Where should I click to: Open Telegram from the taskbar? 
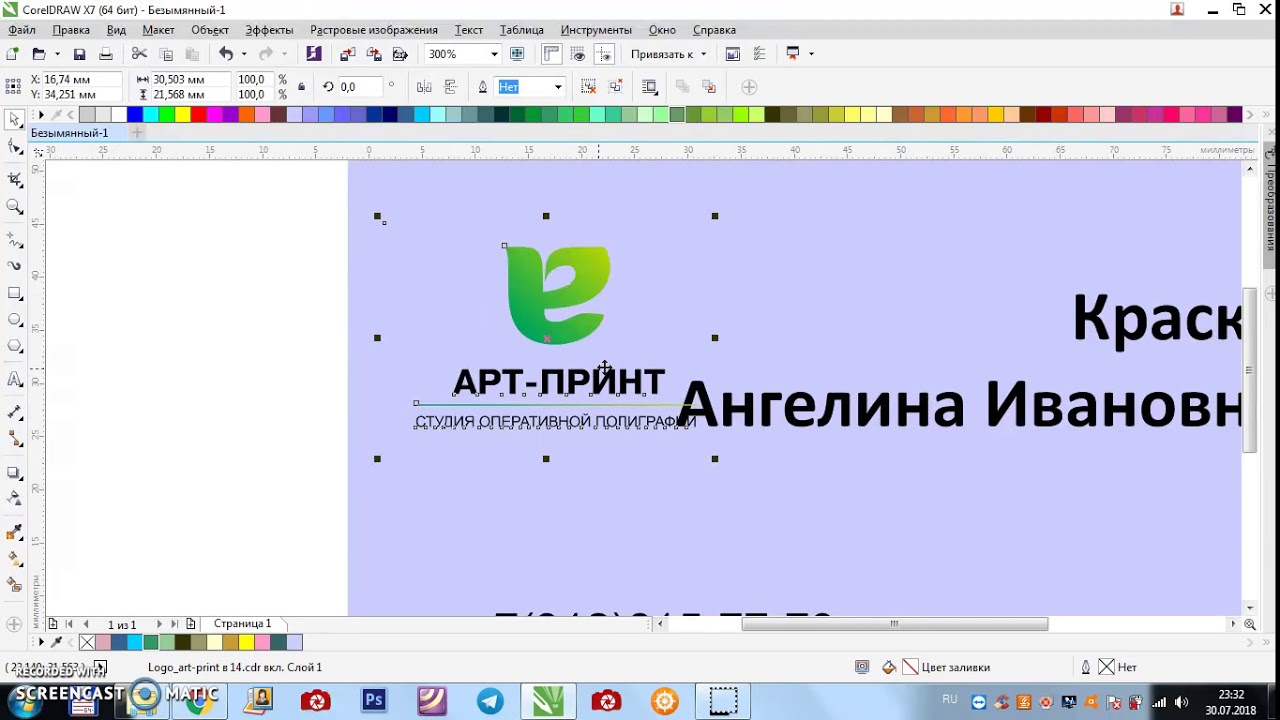[490, 701]
